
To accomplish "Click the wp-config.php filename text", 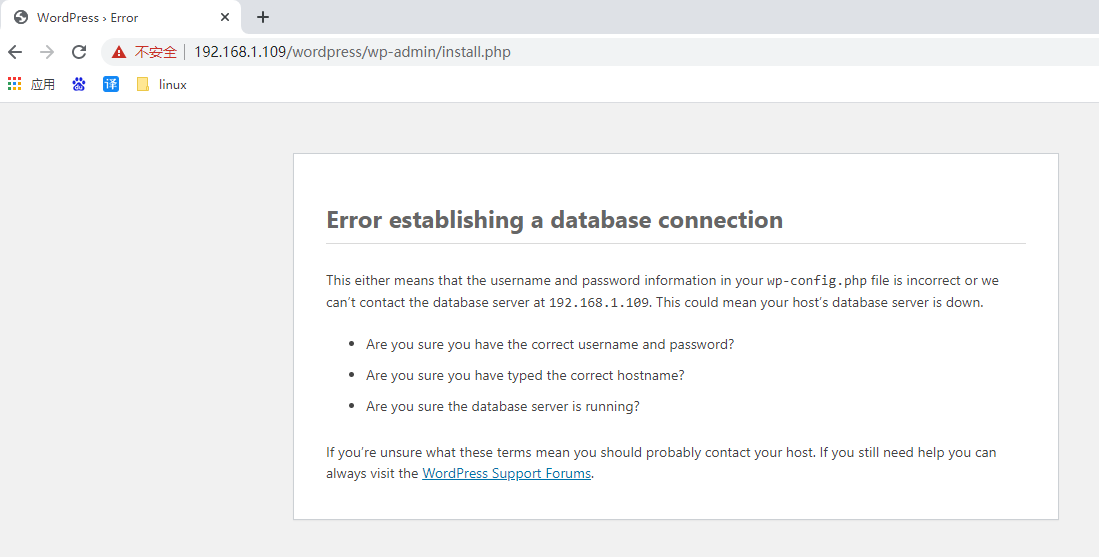I will click(x=817, y=281).
